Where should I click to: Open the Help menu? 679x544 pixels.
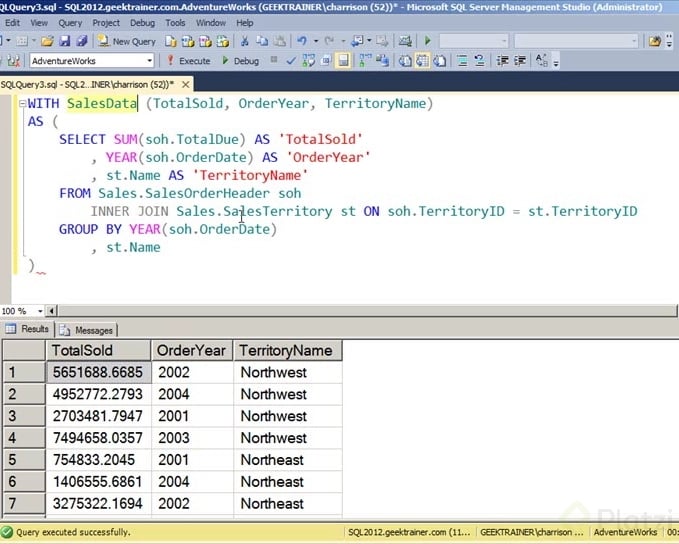point(245,23)
